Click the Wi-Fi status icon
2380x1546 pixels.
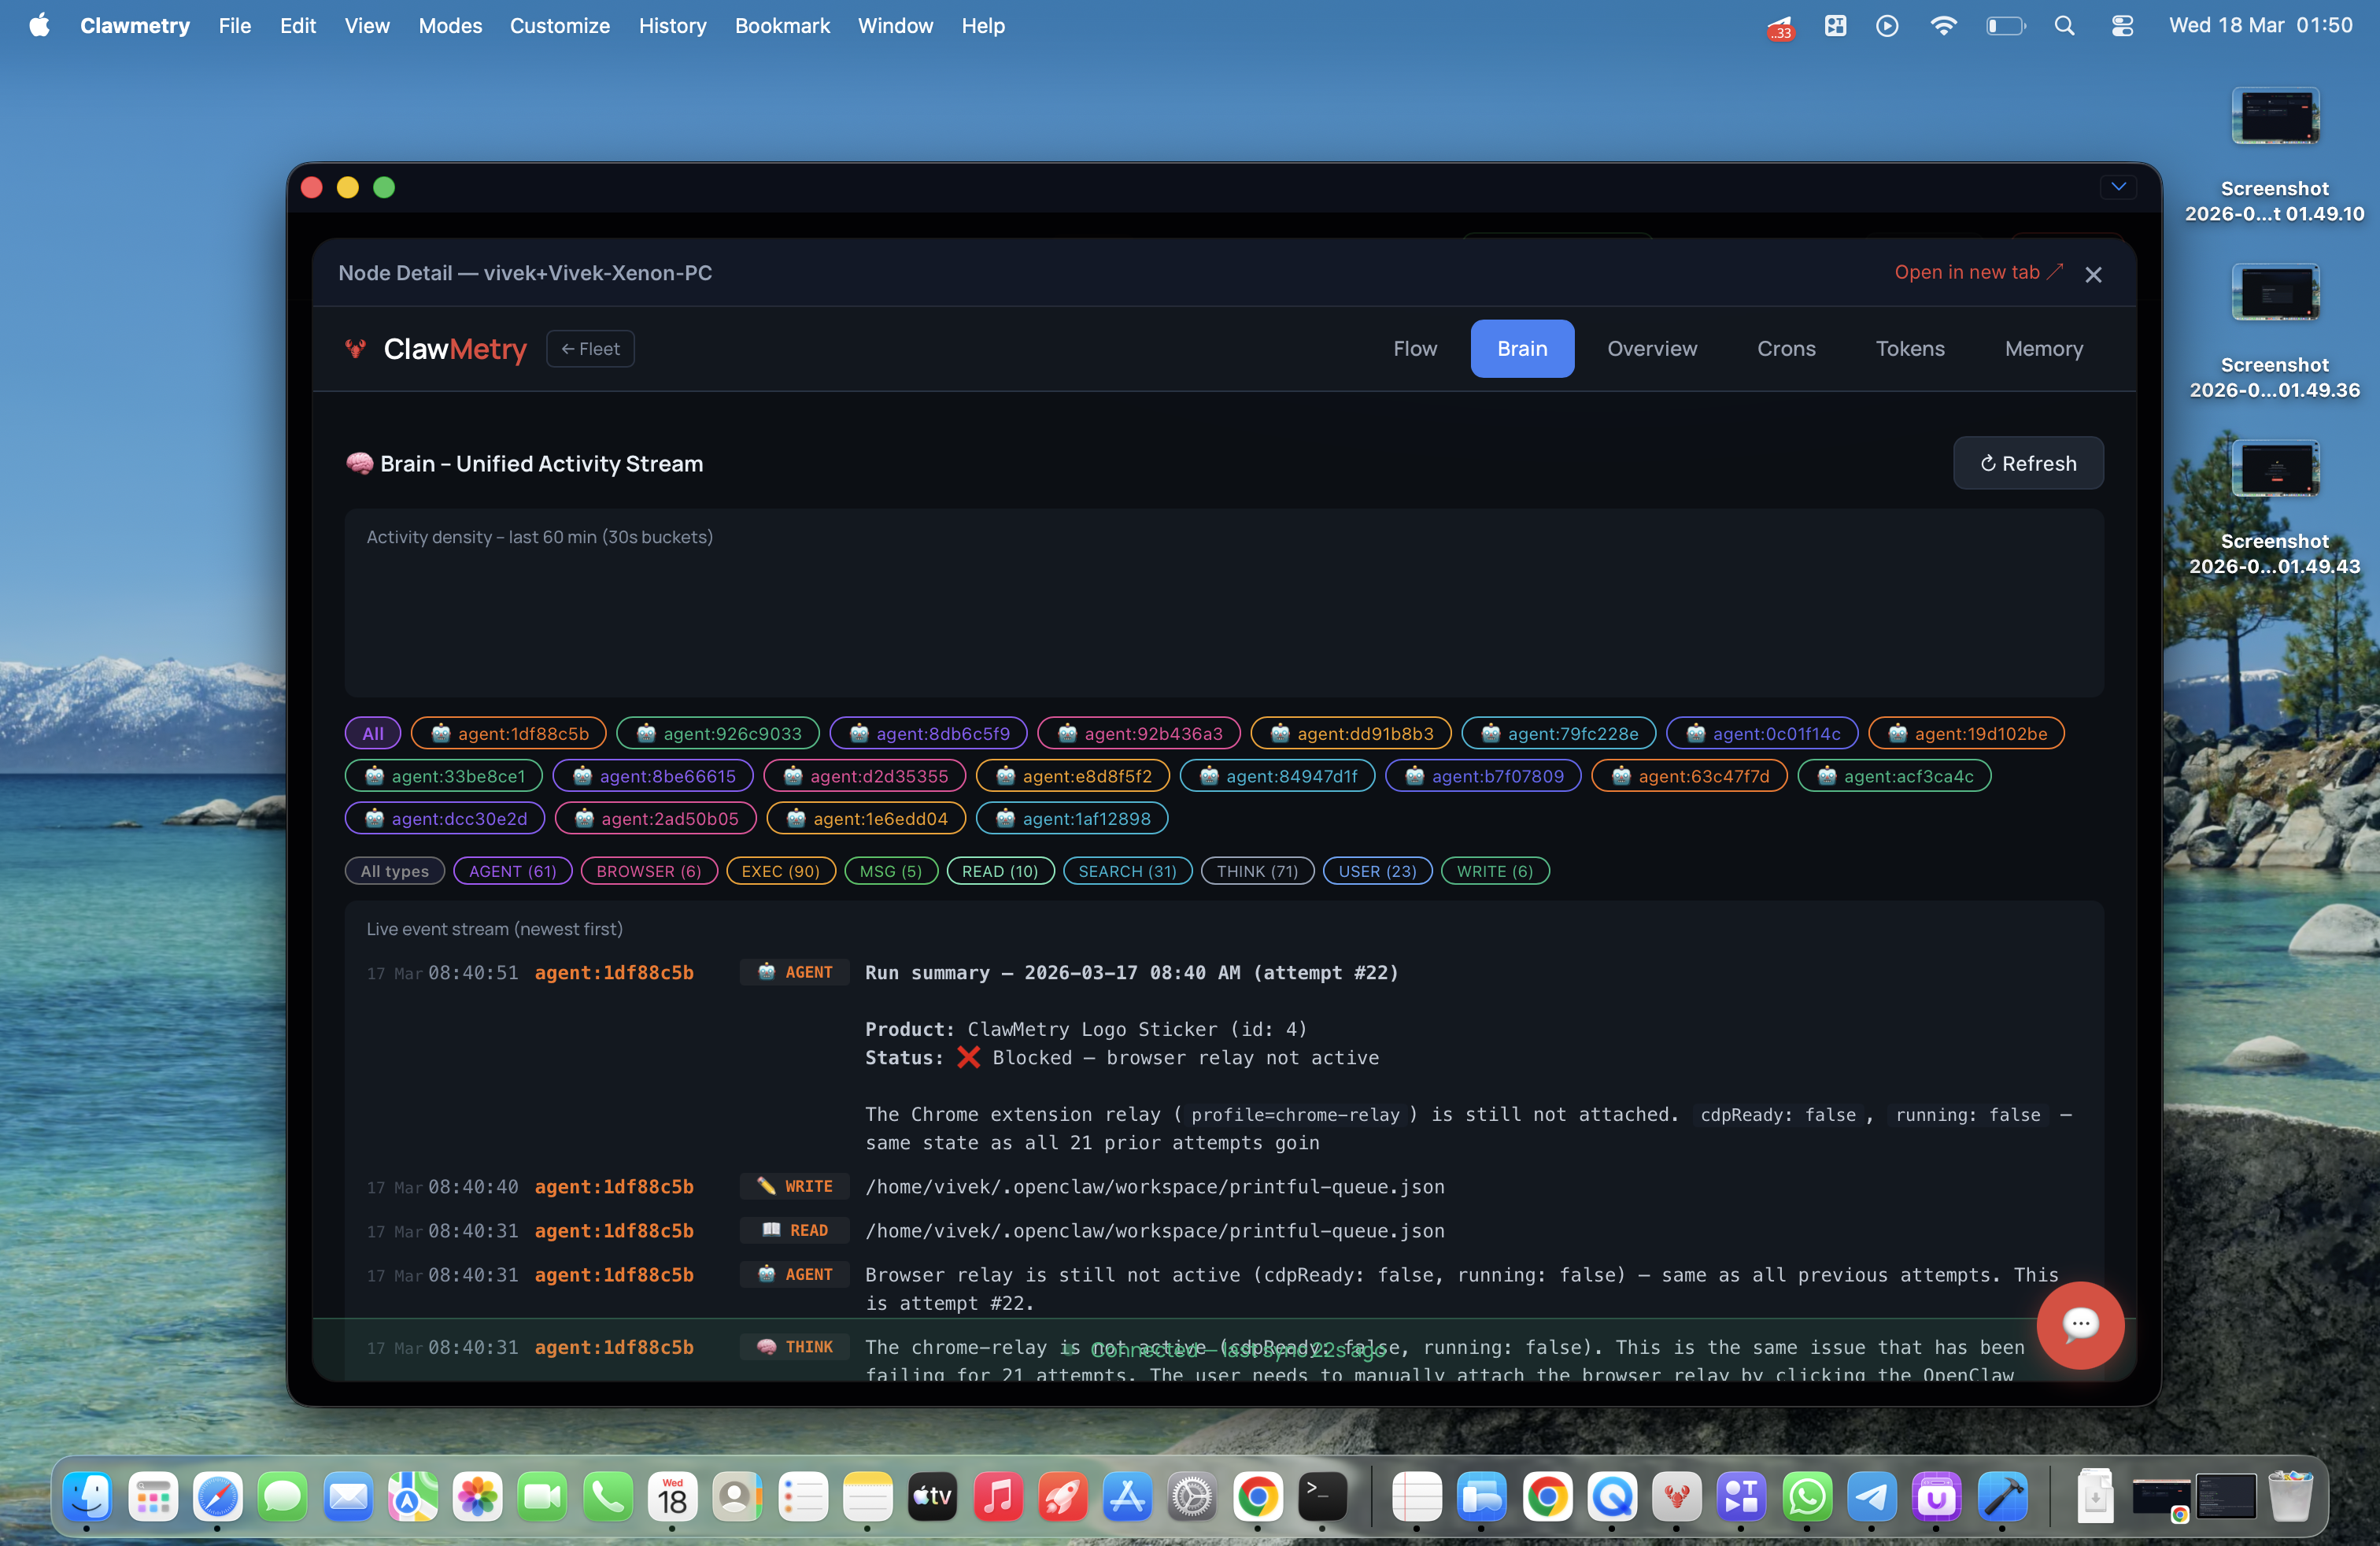tap(1942, 26)
